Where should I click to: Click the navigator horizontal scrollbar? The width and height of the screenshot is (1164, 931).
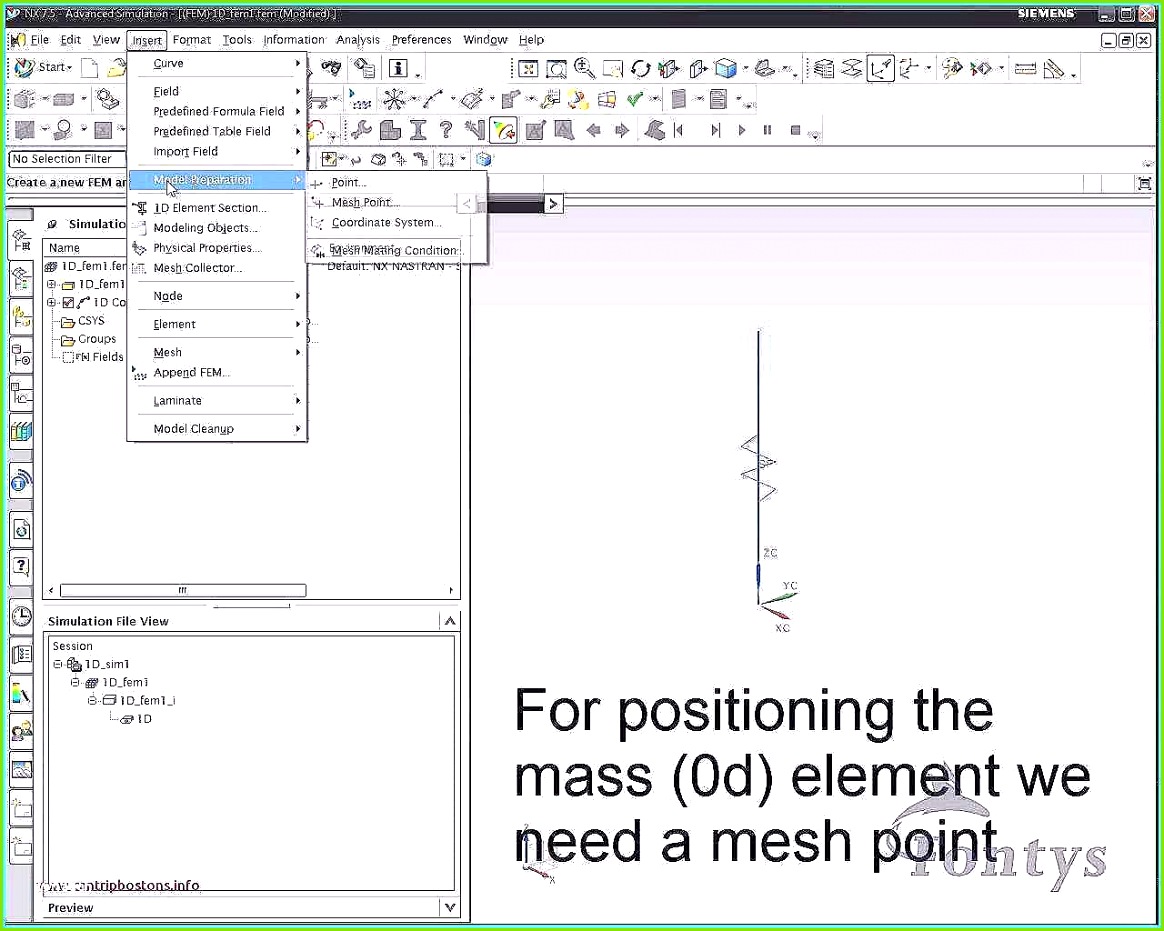(183, 590)
